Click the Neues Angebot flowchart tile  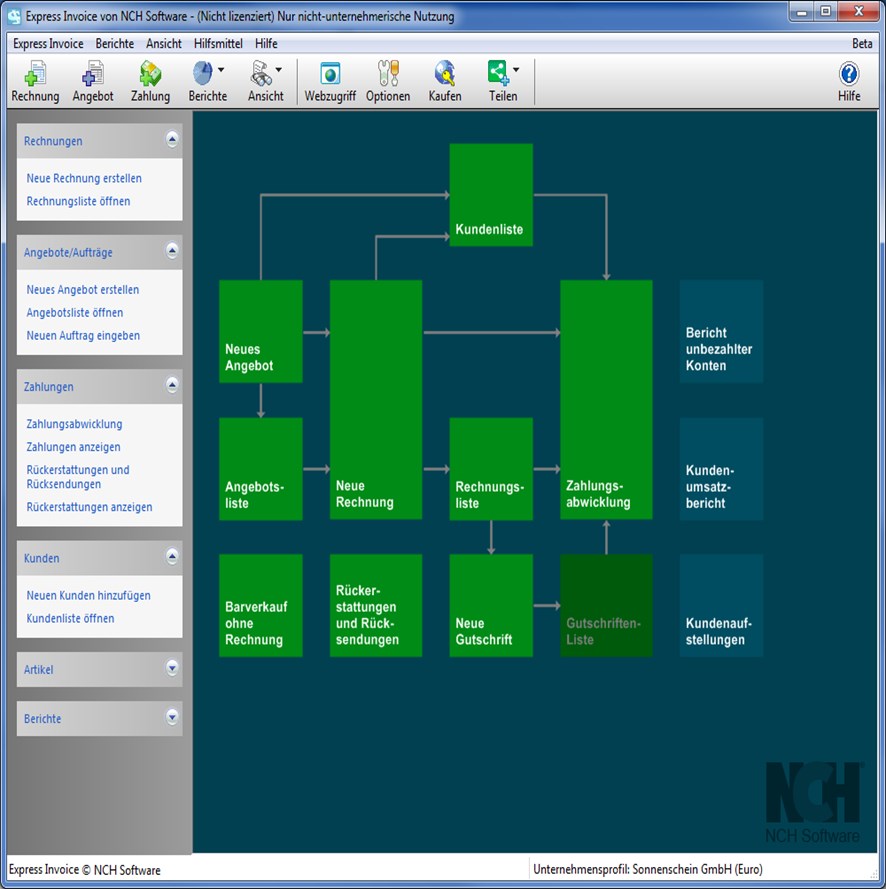(261, 331)
